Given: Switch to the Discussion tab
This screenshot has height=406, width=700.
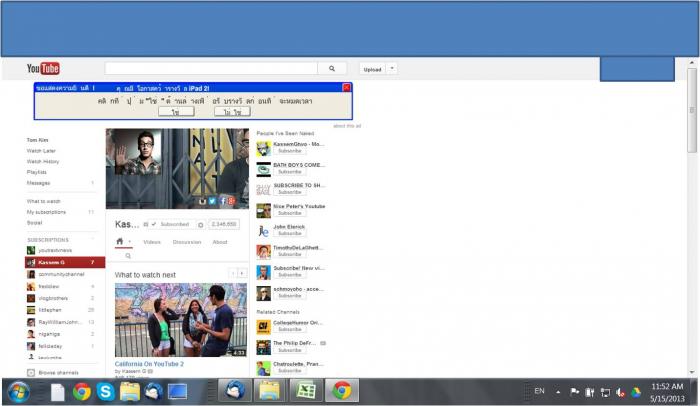Looking at the screenshot, I should click(187, 242).
